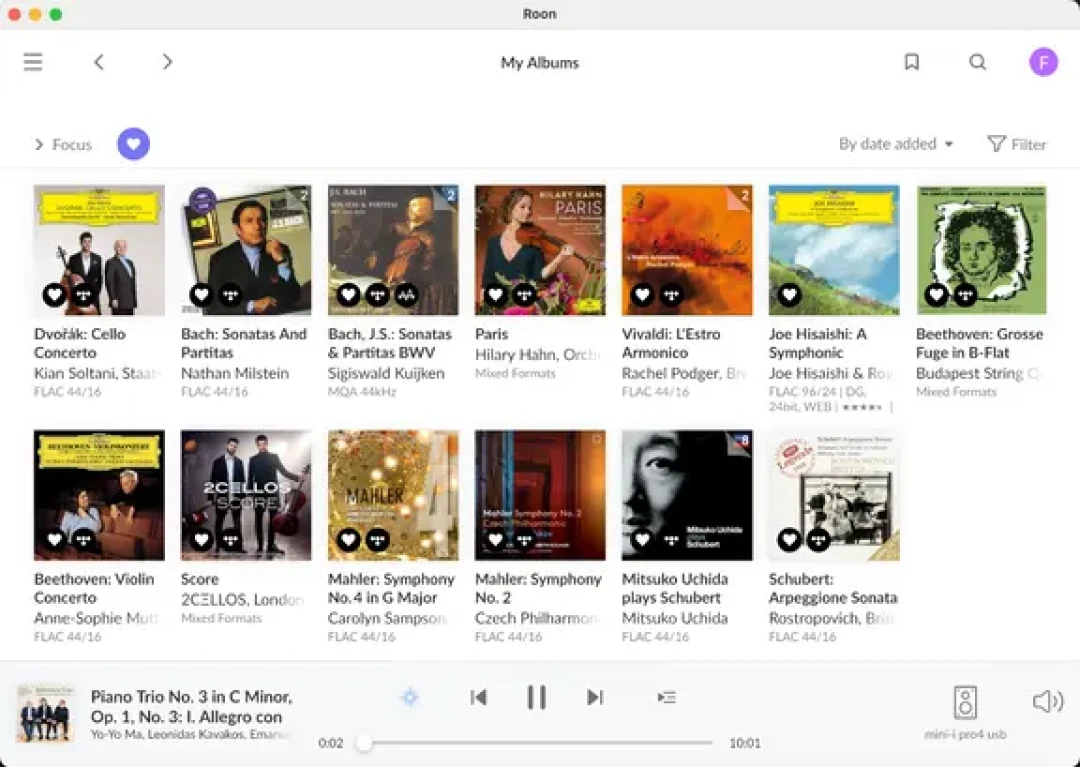Open now playing album art thumbnail
1080x767 pixels.
coord(45,713)
